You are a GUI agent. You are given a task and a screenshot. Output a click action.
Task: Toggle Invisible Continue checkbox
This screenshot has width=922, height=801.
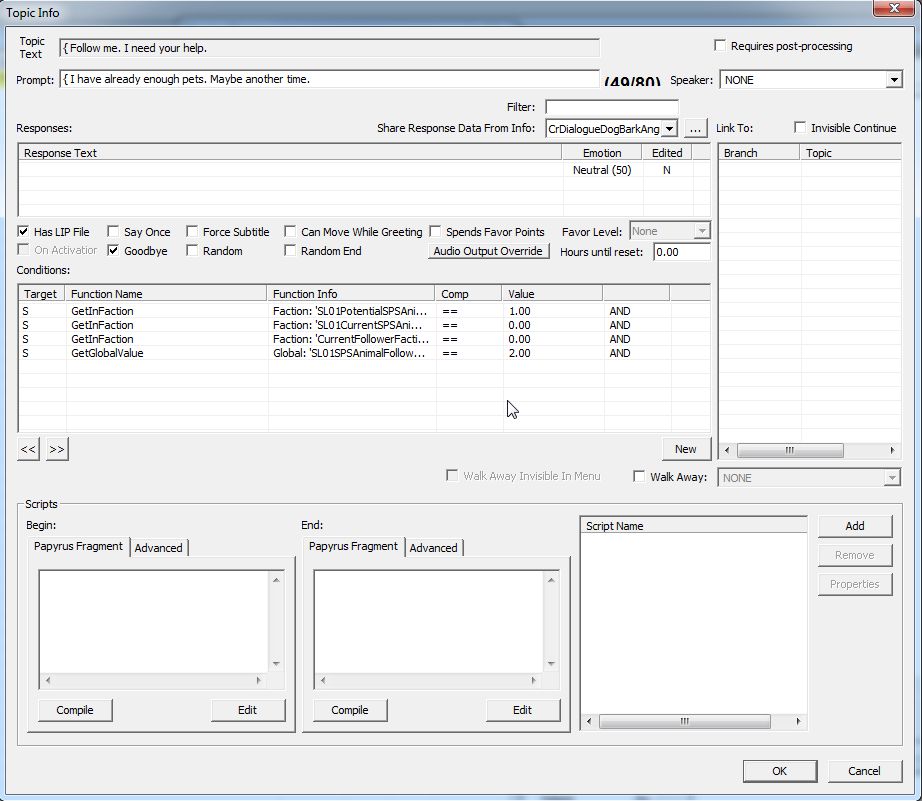tap(800, 127)
